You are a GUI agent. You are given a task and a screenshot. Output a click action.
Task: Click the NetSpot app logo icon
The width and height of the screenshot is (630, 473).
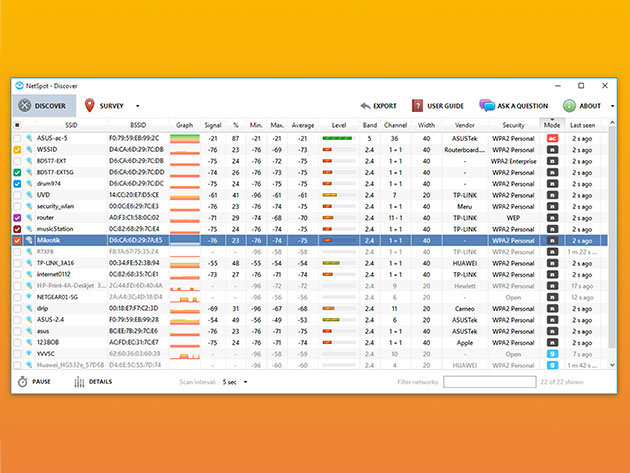click(19, 86)
